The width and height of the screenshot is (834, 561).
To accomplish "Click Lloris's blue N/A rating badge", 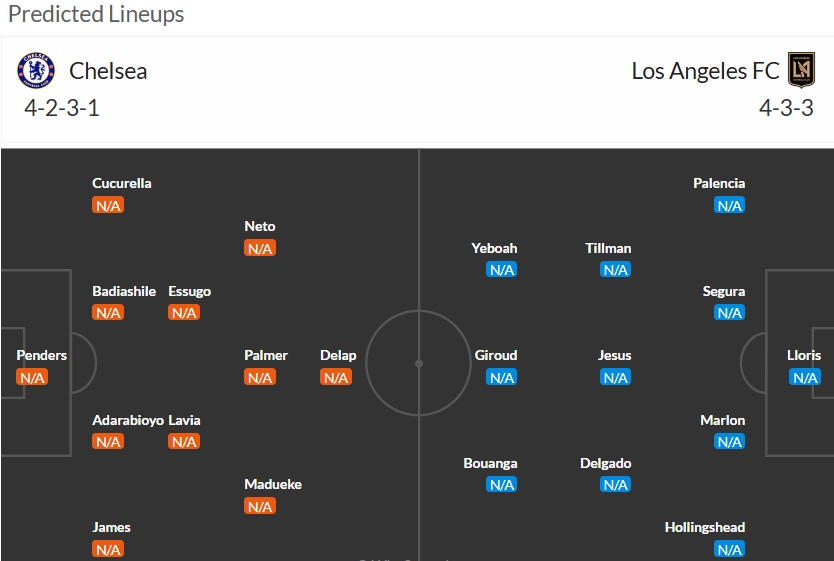I will coord(805,378).
